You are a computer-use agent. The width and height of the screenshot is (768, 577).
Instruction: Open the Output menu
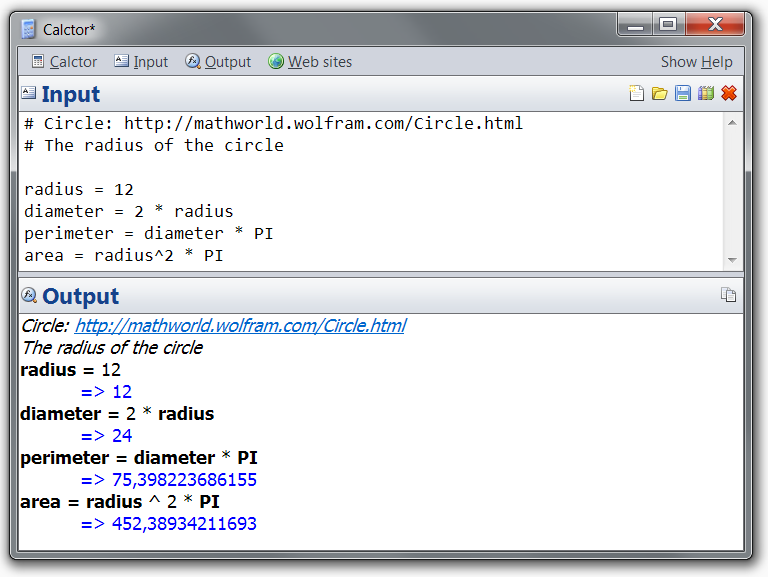tap(218, 62)
